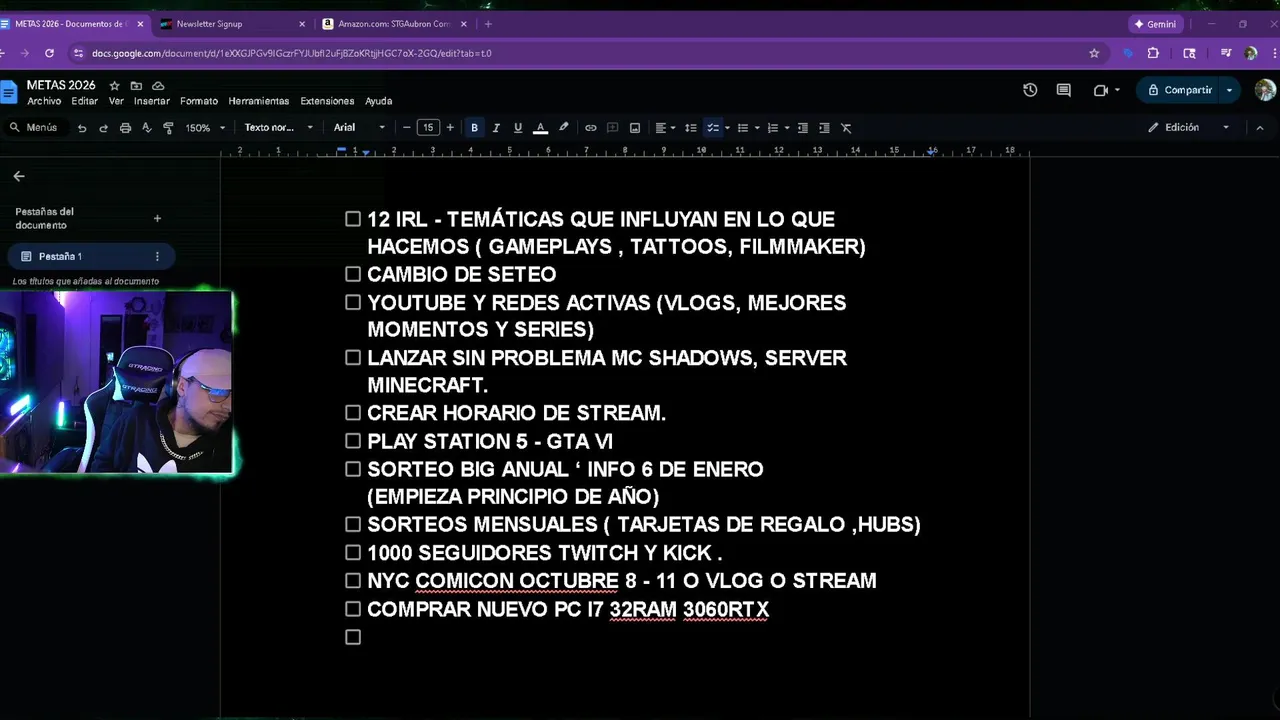This screenshot has height=720, width=1280.
Task: Expand share options arrow beside Compartir
Action: (x=1230, y=90)
